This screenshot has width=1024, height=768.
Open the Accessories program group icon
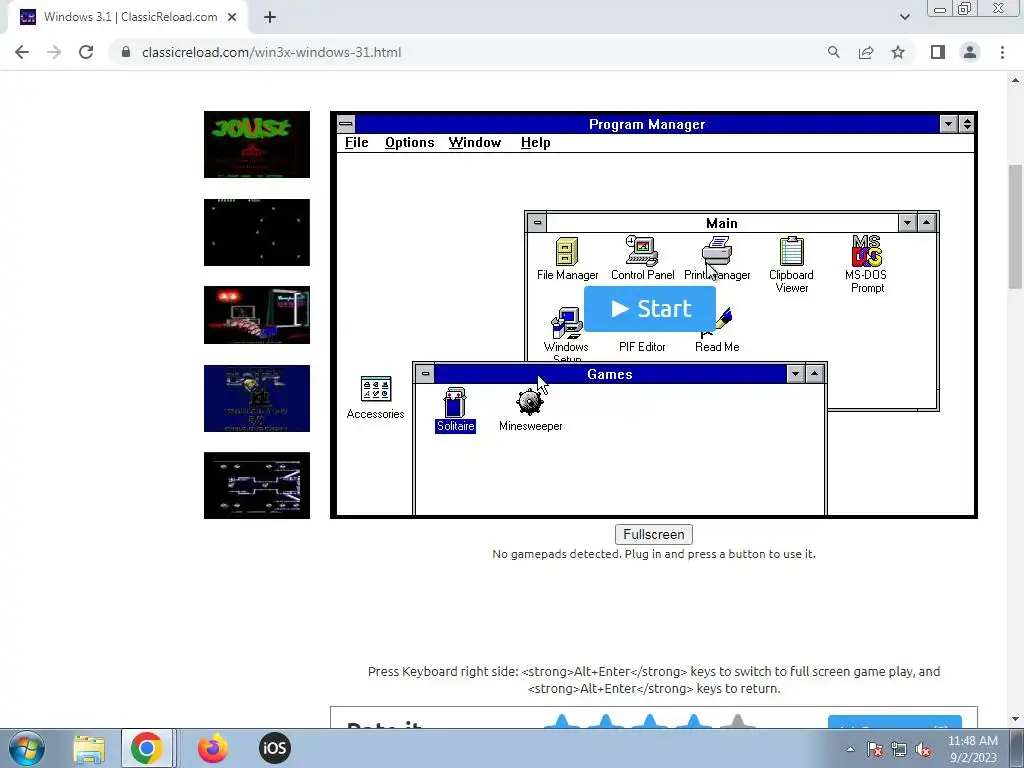(x=376, y=398)
